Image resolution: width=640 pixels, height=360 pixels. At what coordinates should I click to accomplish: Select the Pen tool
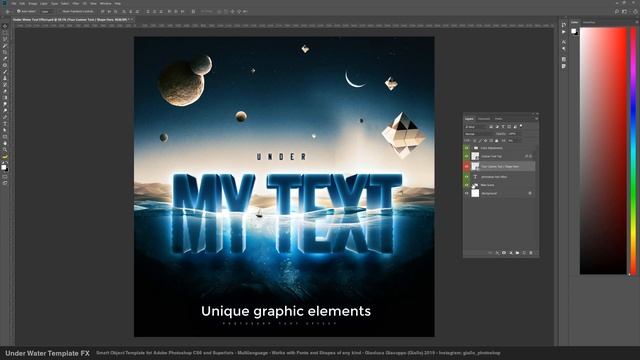pyautogui.click(x=5, y=117)
